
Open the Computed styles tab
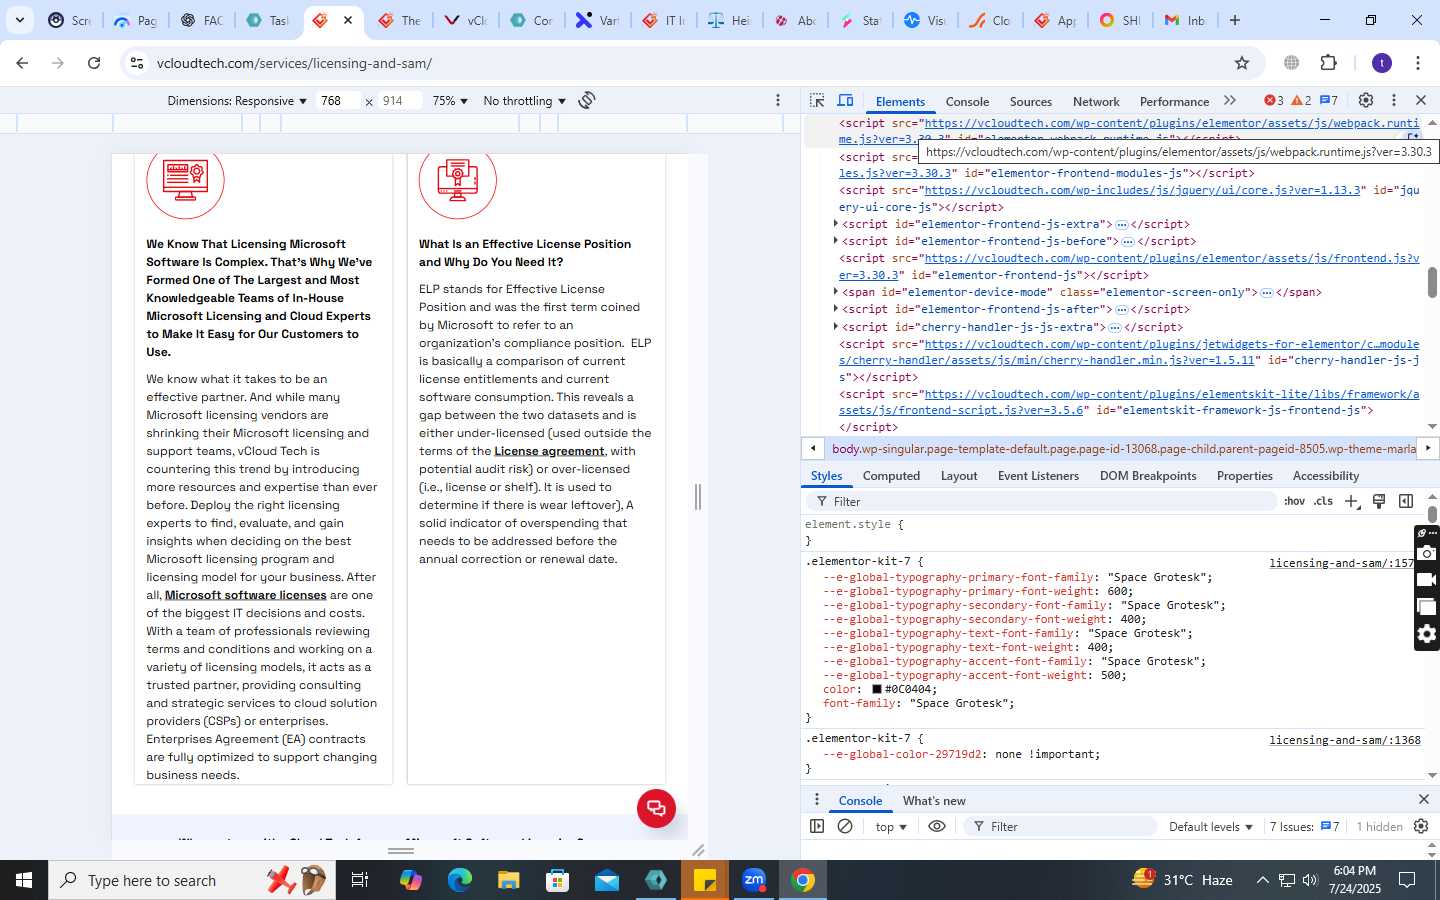click(x=891, y=476)
